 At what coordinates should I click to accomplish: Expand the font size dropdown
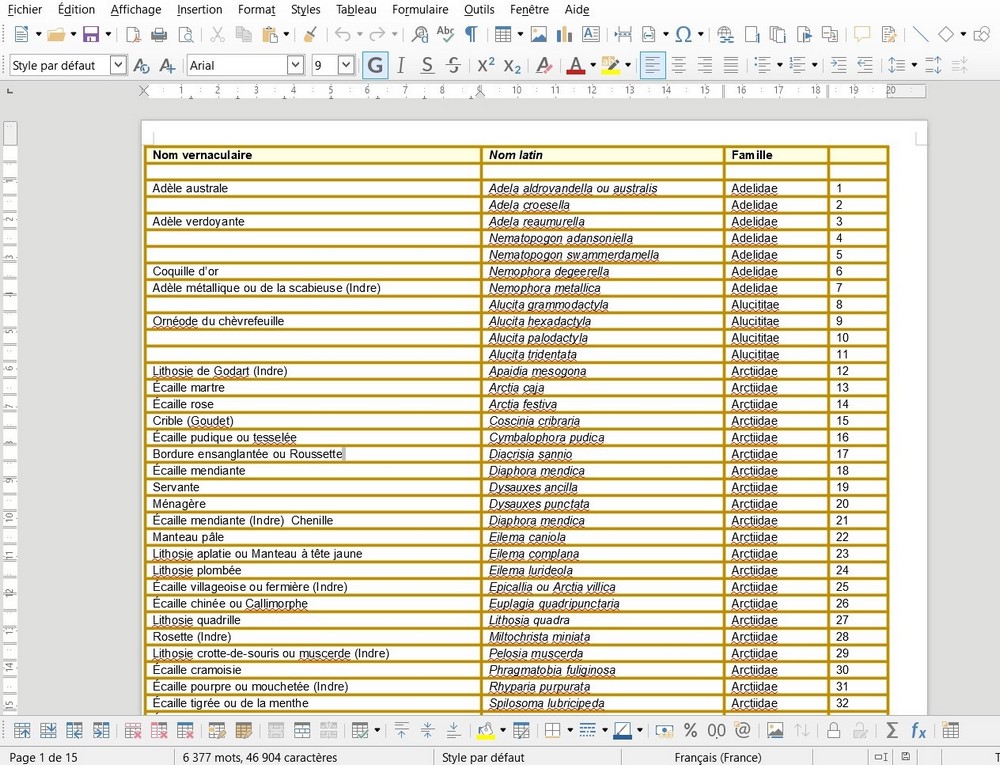tap(346, 65)
